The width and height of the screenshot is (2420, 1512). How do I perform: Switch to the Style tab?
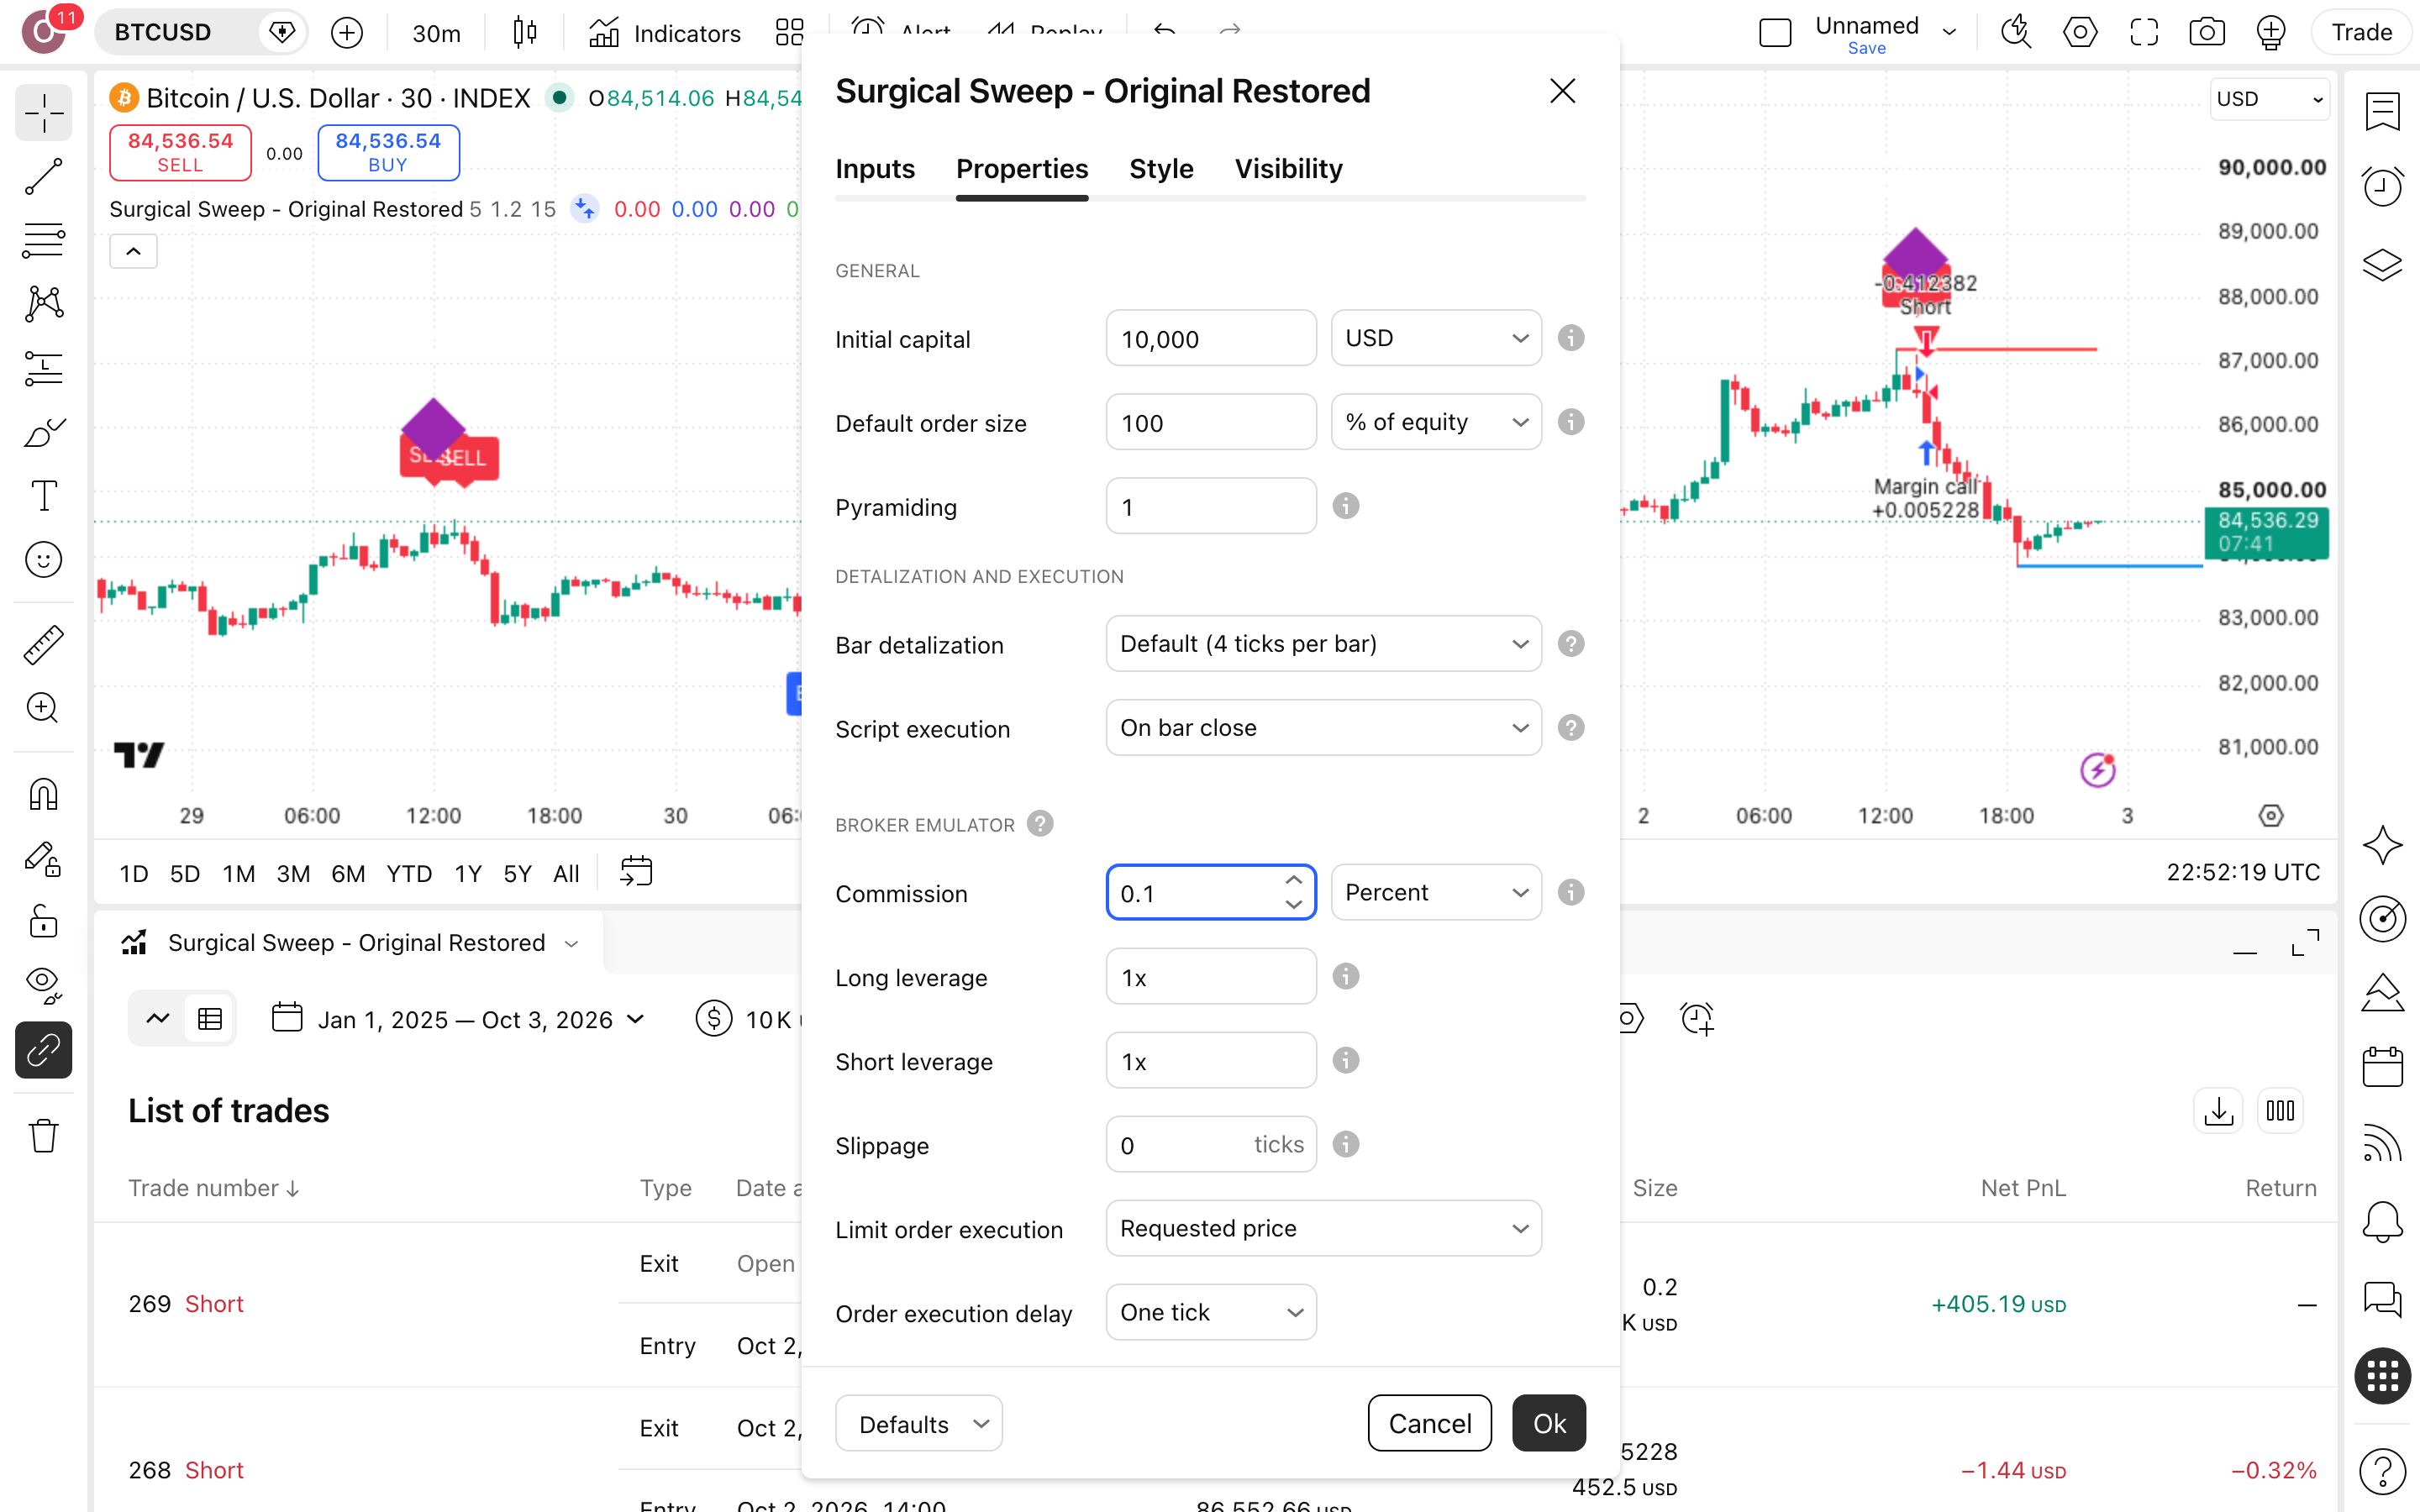tap(1161, 169)
